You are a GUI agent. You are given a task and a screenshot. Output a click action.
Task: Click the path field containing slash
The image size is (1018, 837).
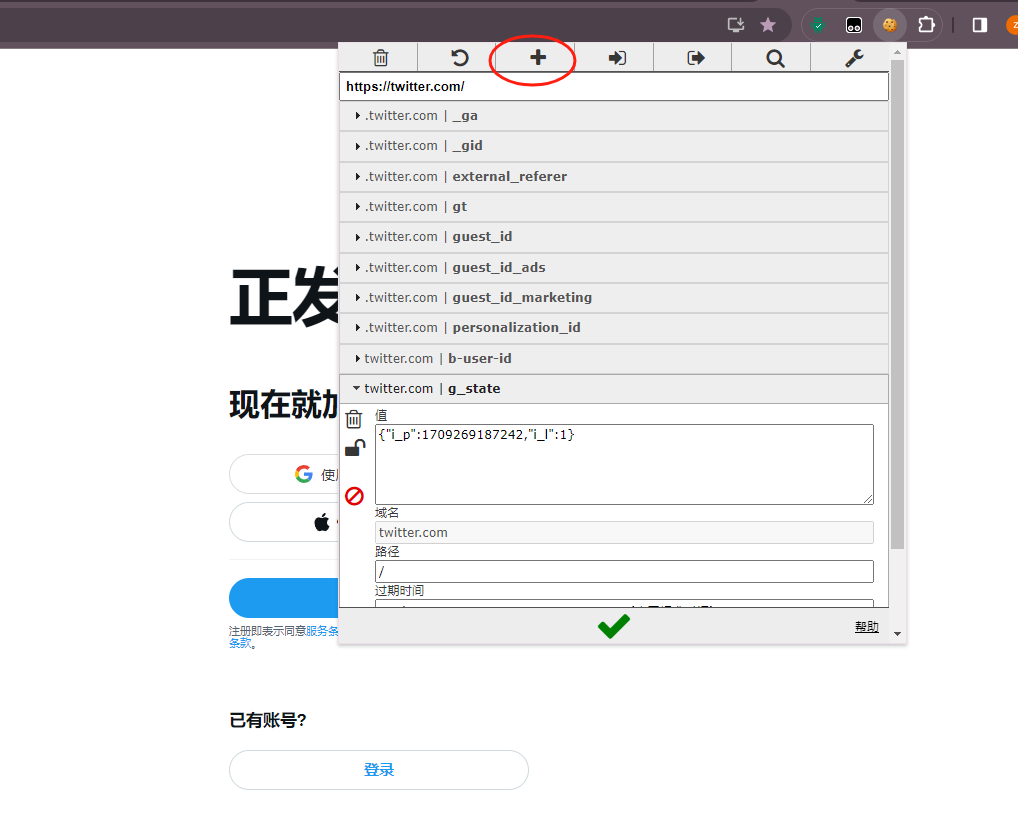(624, 571)
